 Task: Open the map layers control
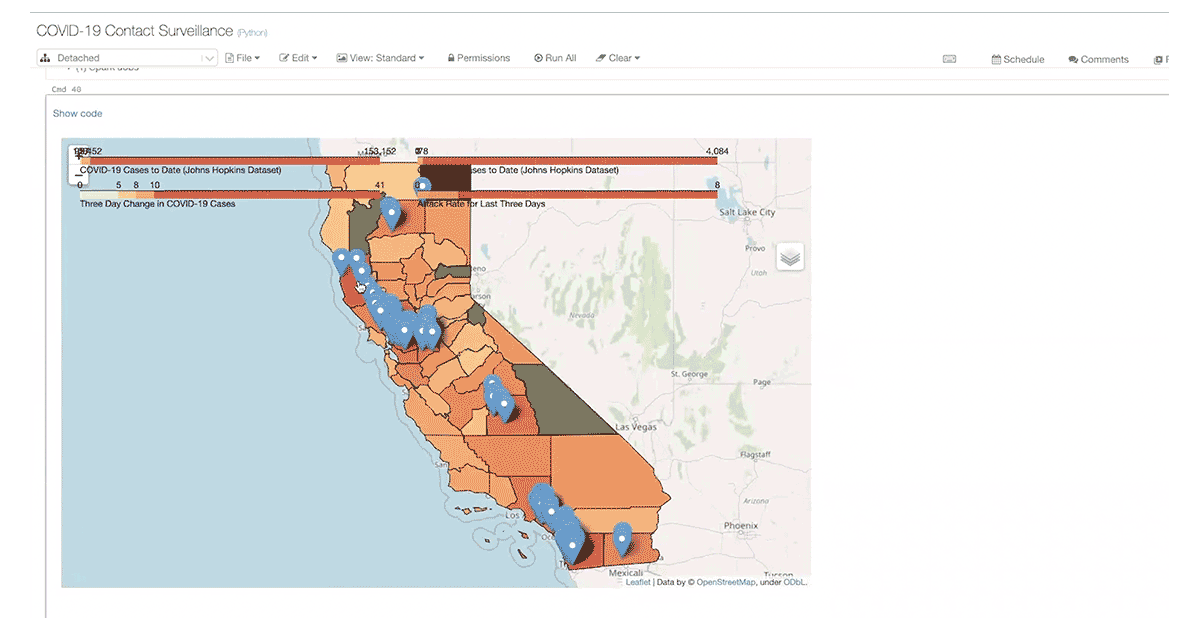point(790,257)
